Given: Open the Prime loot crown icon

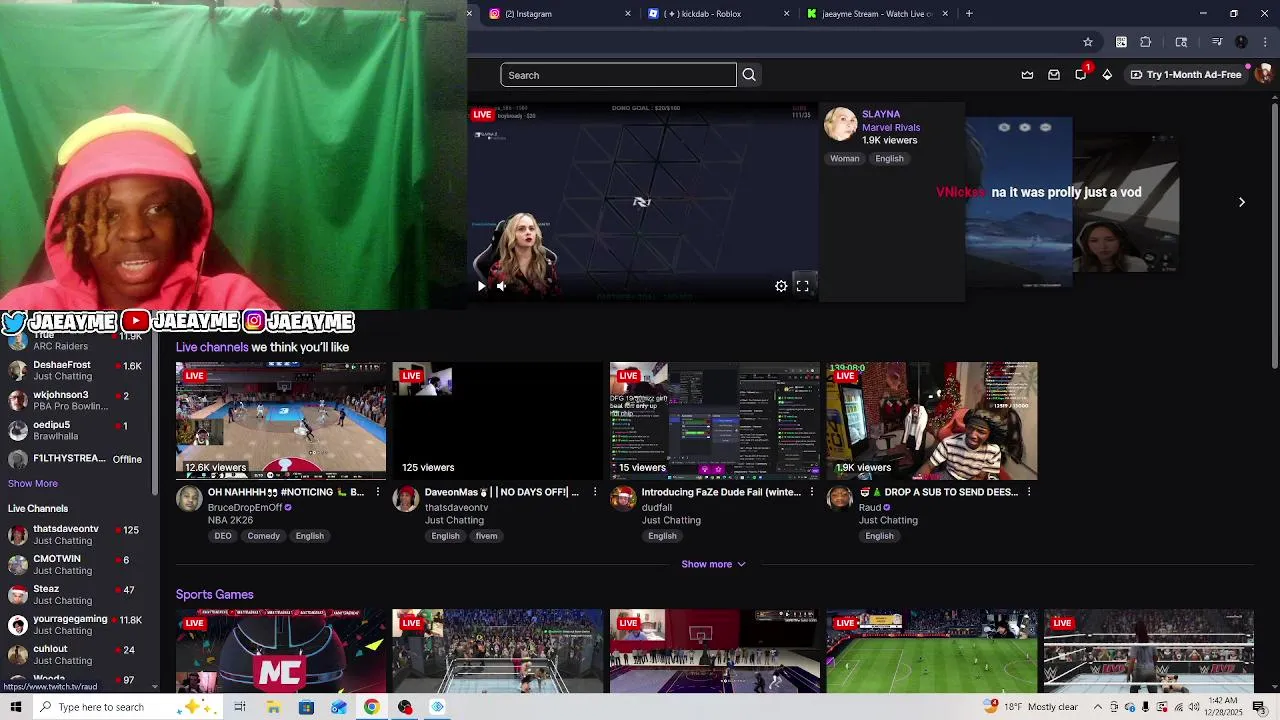Looking at the screenshot, I should (1027, 75).
